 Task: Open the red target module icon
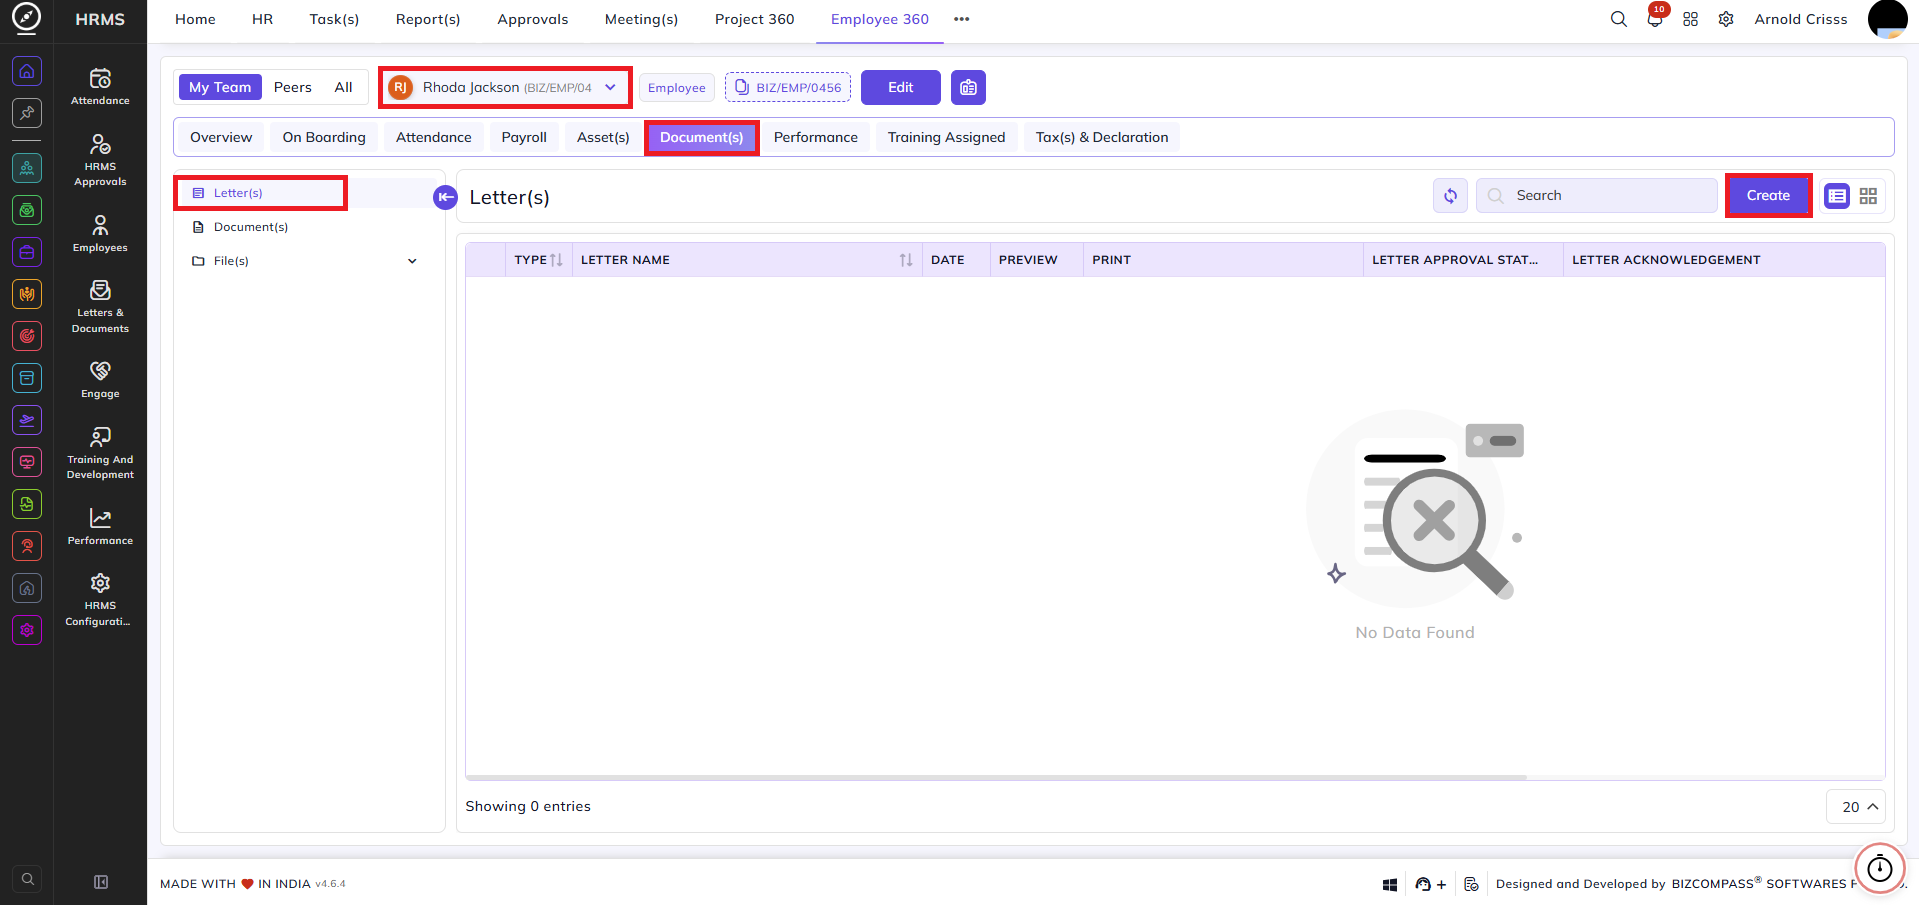(x=27, y=336)
